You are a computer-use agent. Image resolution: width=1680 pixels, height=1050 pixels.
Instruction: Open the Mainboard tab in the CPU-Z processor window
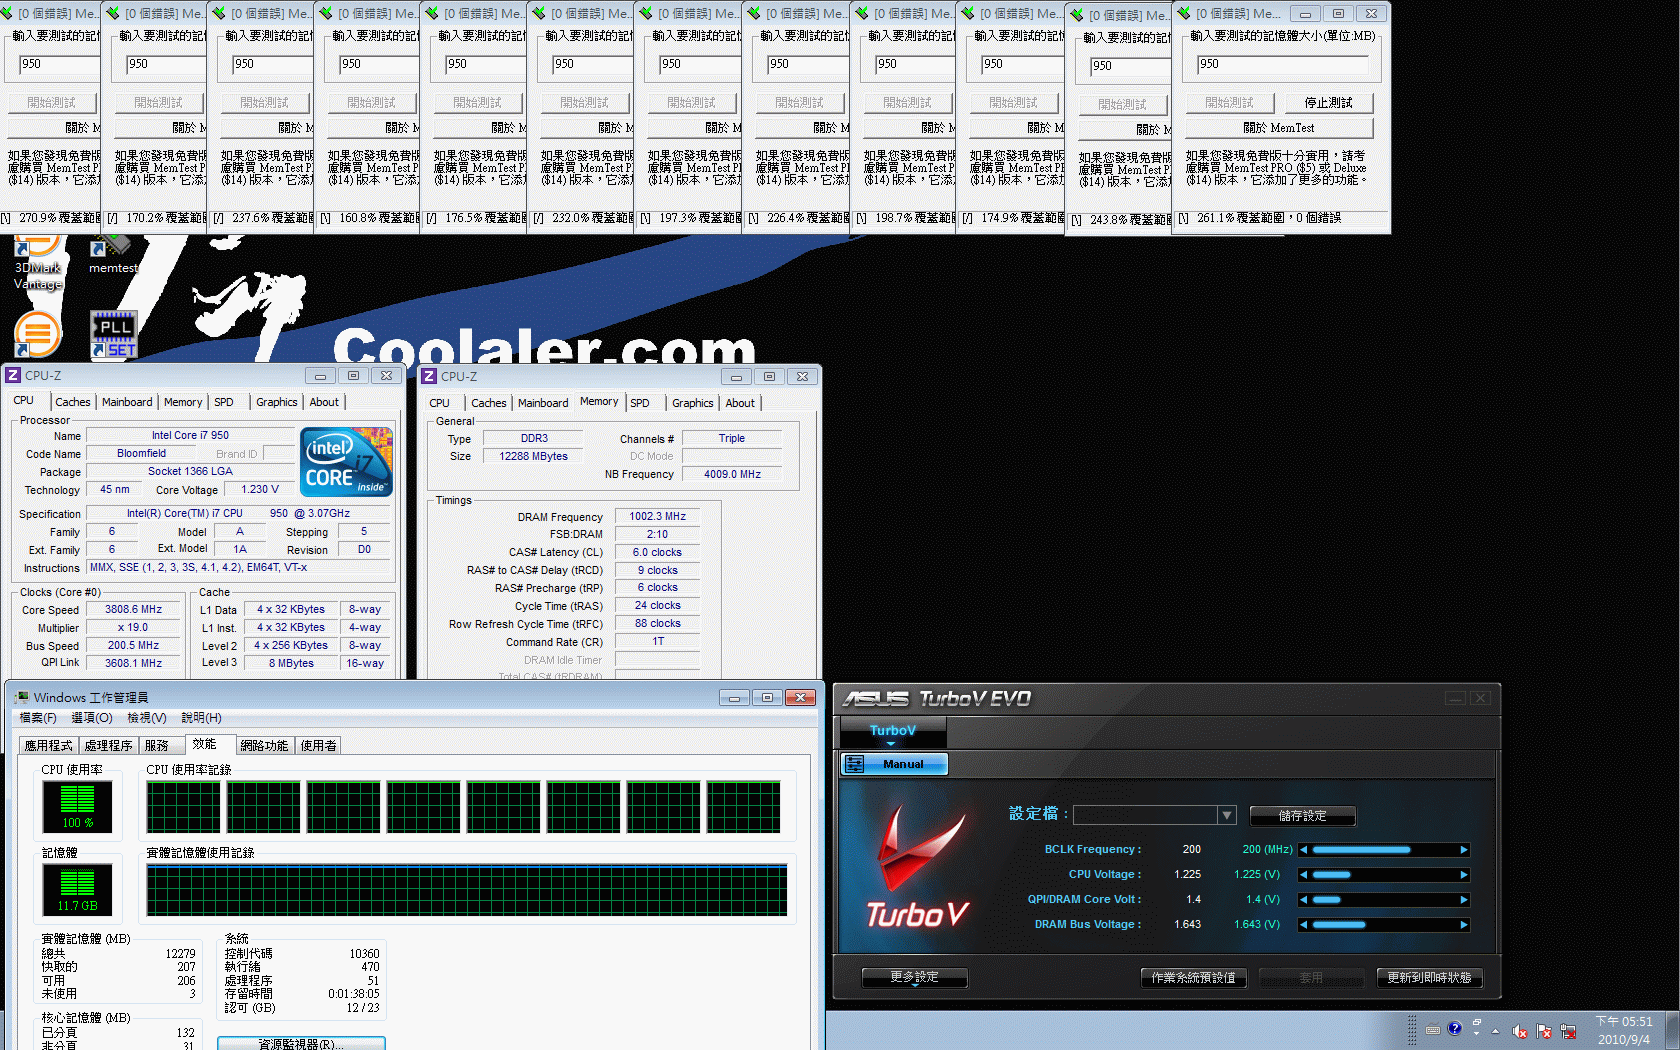pyautogui.click(x=127, y=402)
